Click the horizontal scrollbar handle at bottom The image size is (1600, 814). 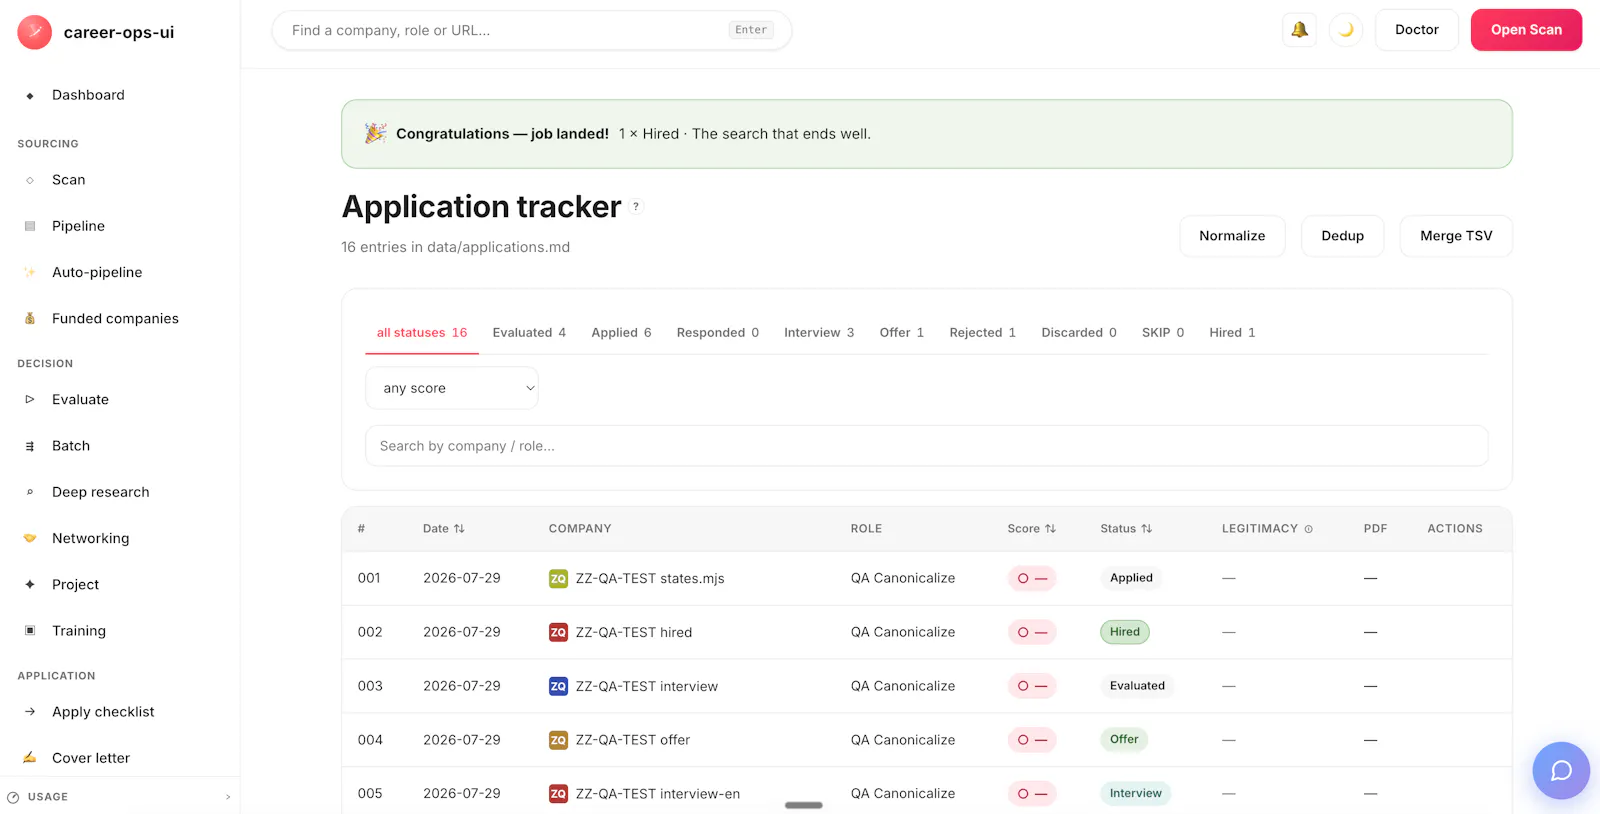[804, 805]
